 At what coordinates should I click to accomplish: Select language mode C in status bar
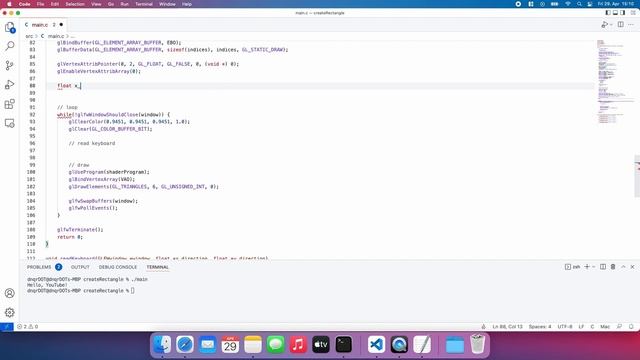(x=592, y=327)
